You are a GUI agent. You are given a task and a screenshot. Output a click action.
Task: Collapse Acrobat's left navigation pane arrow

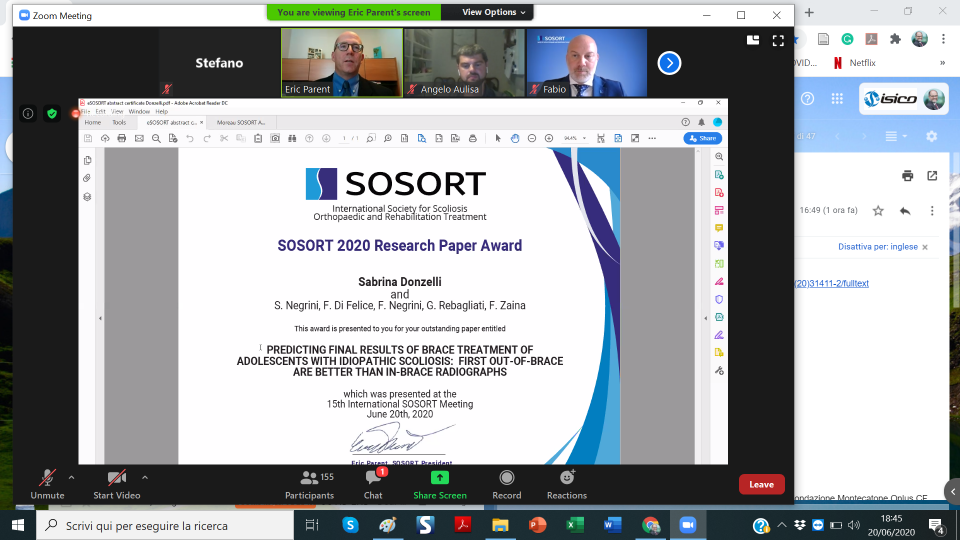(100, 318)
